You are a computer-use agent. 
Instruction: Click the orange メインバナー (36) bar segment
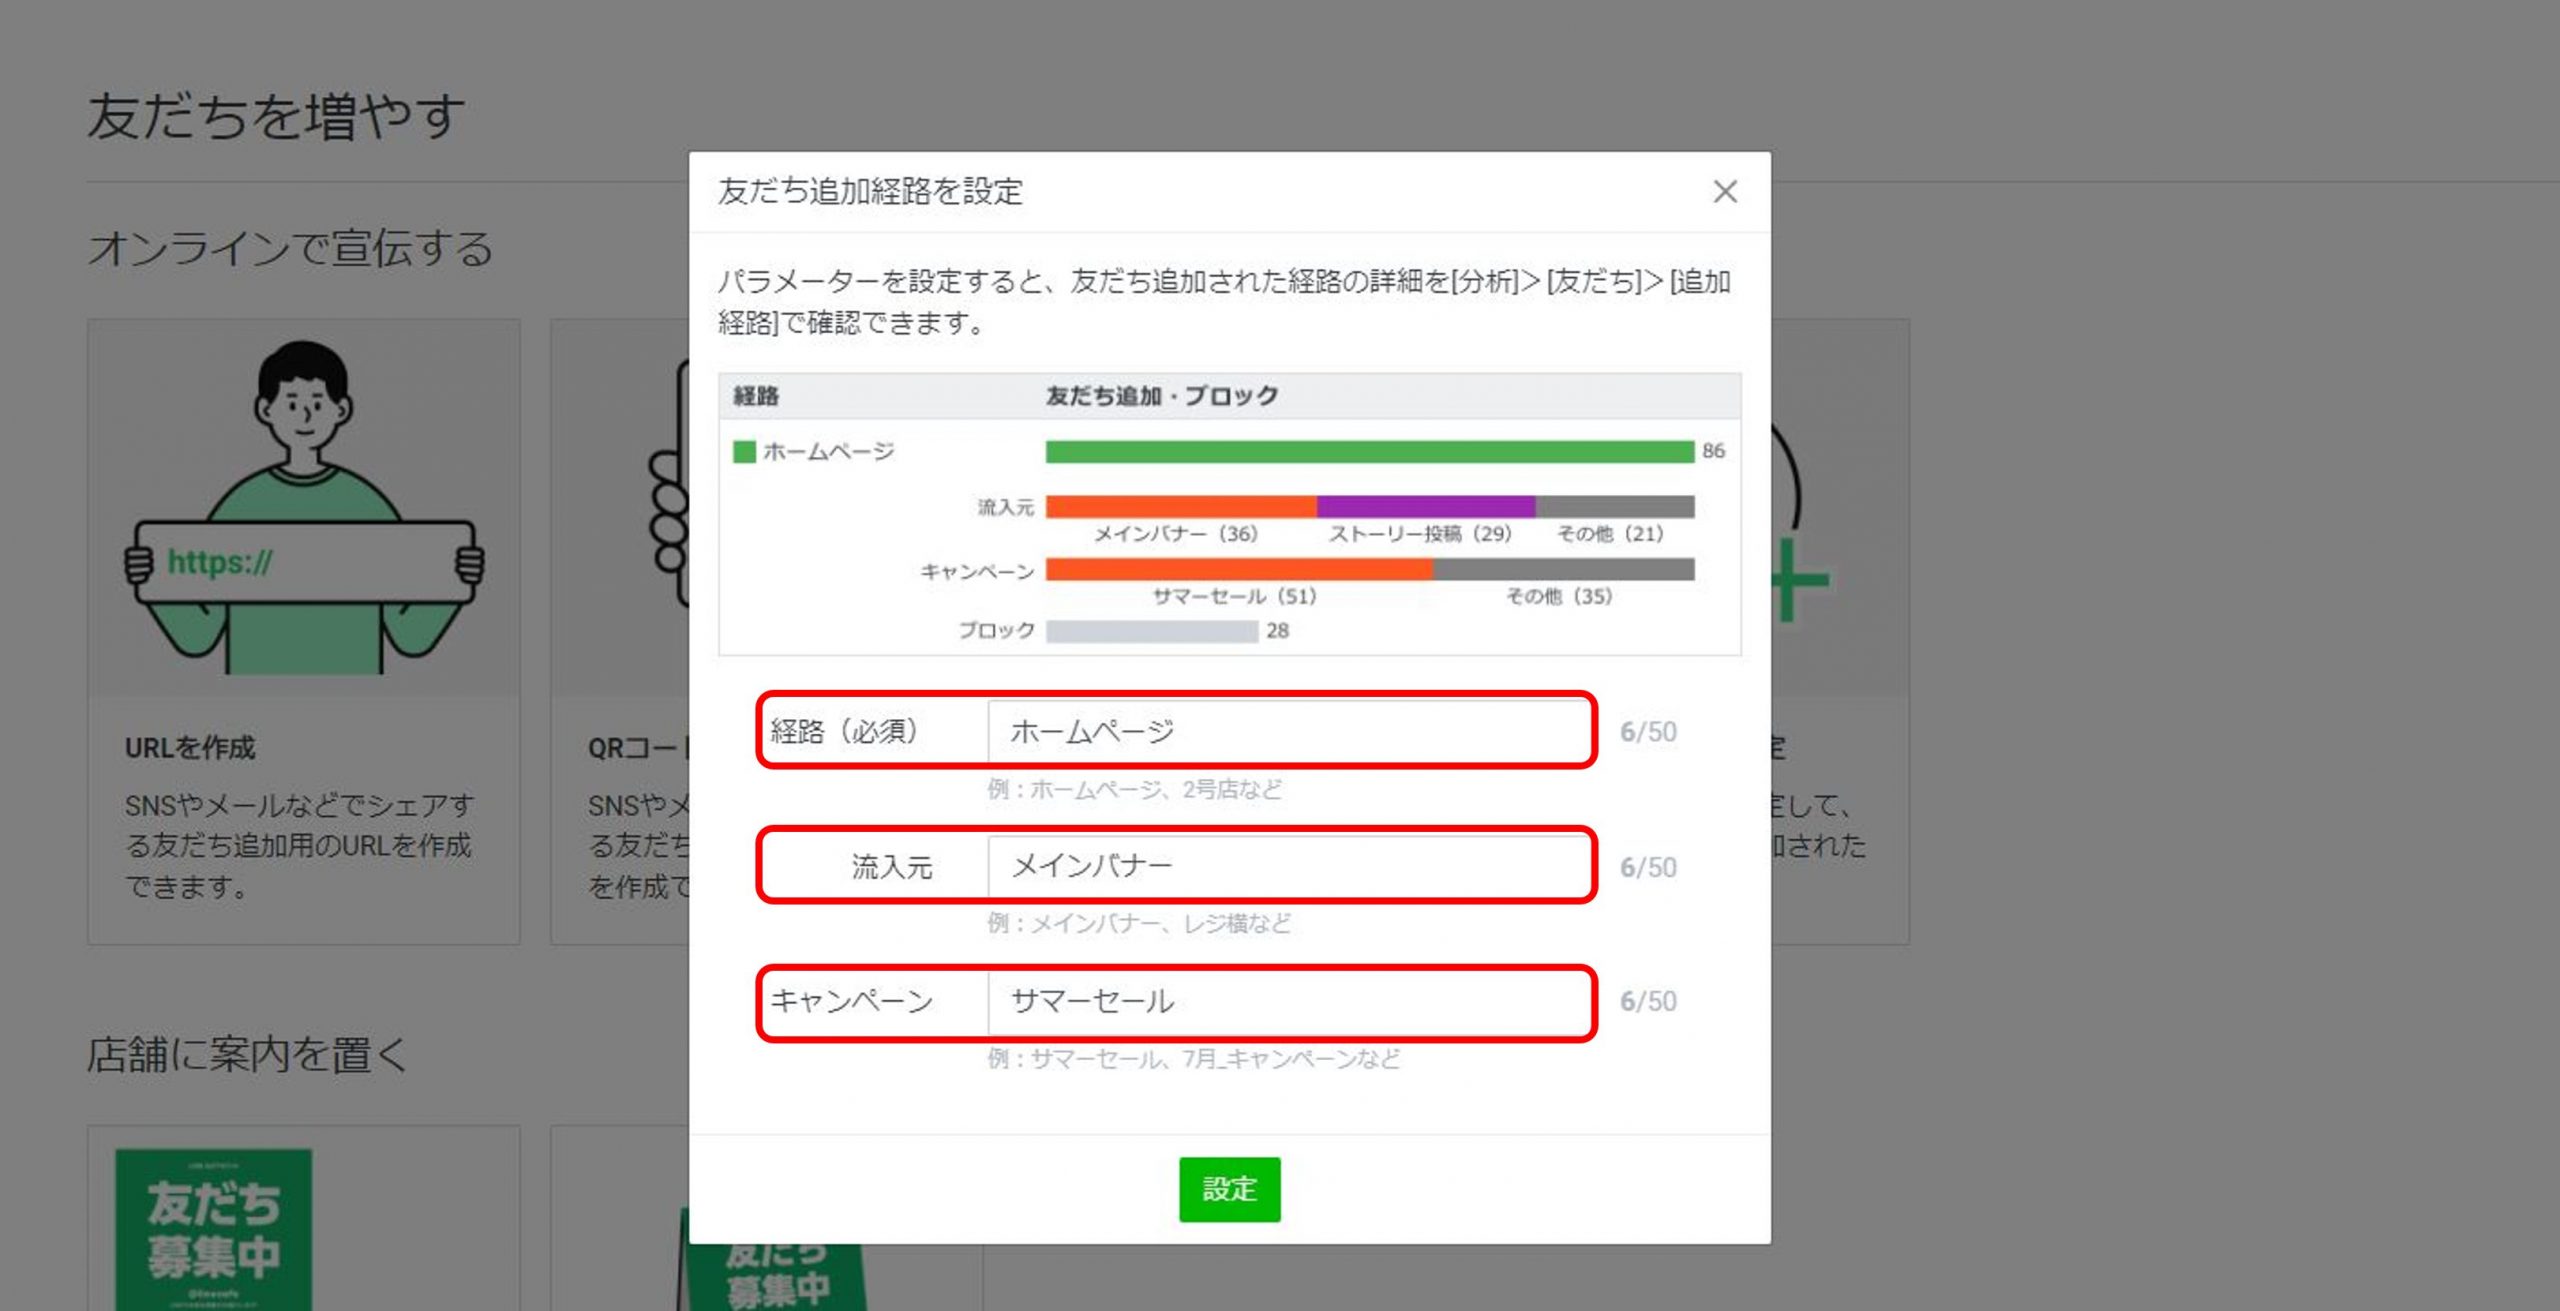pos(1181,507)
